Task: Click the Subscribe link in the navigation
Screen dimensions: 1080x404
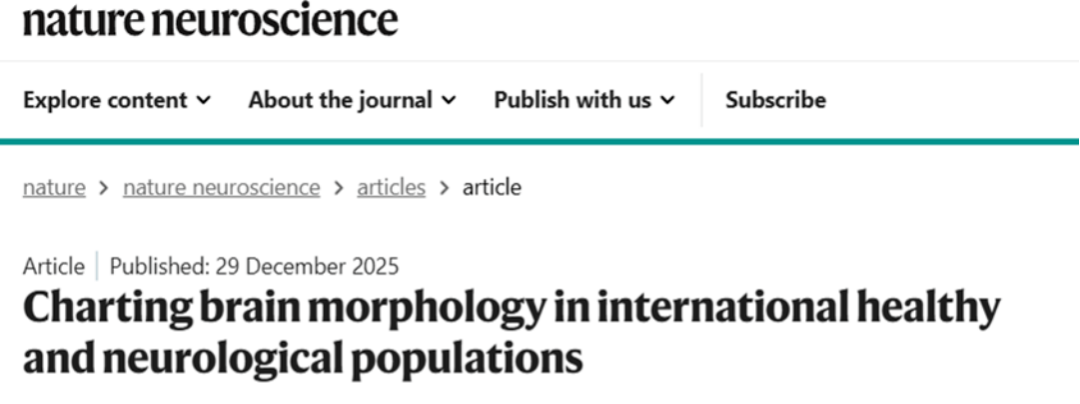Action: click(776, 100)
